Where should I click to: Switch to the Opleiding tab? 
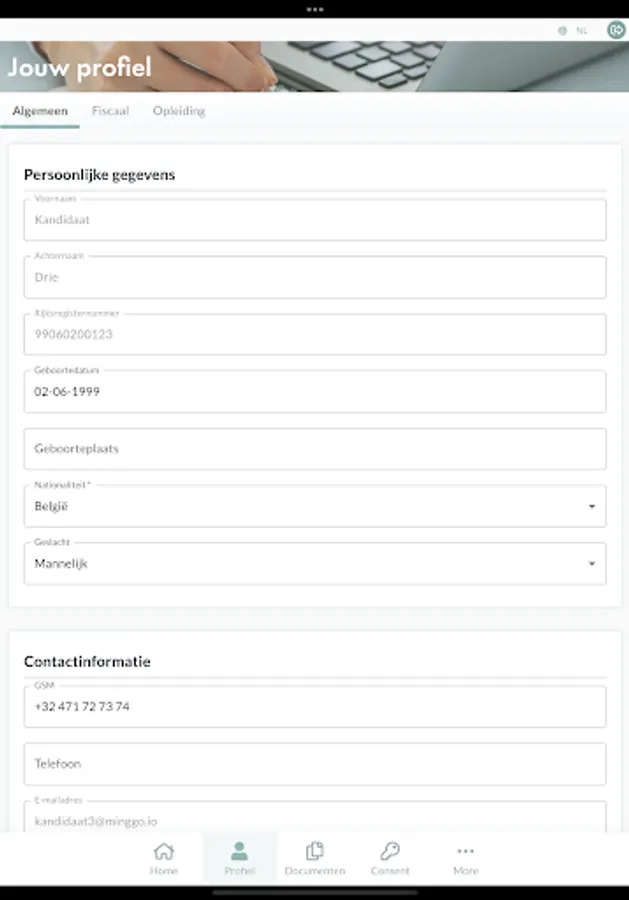pos(179,111)
